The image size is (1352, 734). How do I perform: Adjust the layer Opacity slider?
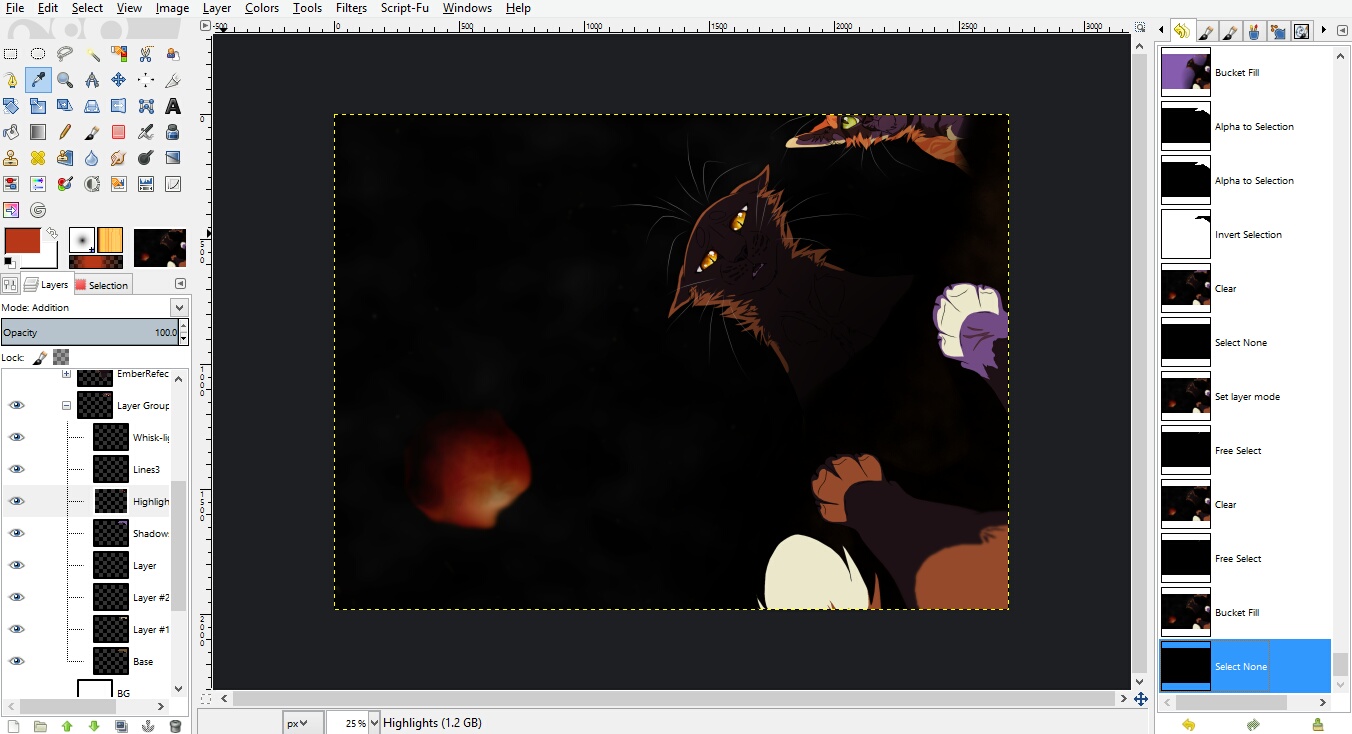(90, 332)
